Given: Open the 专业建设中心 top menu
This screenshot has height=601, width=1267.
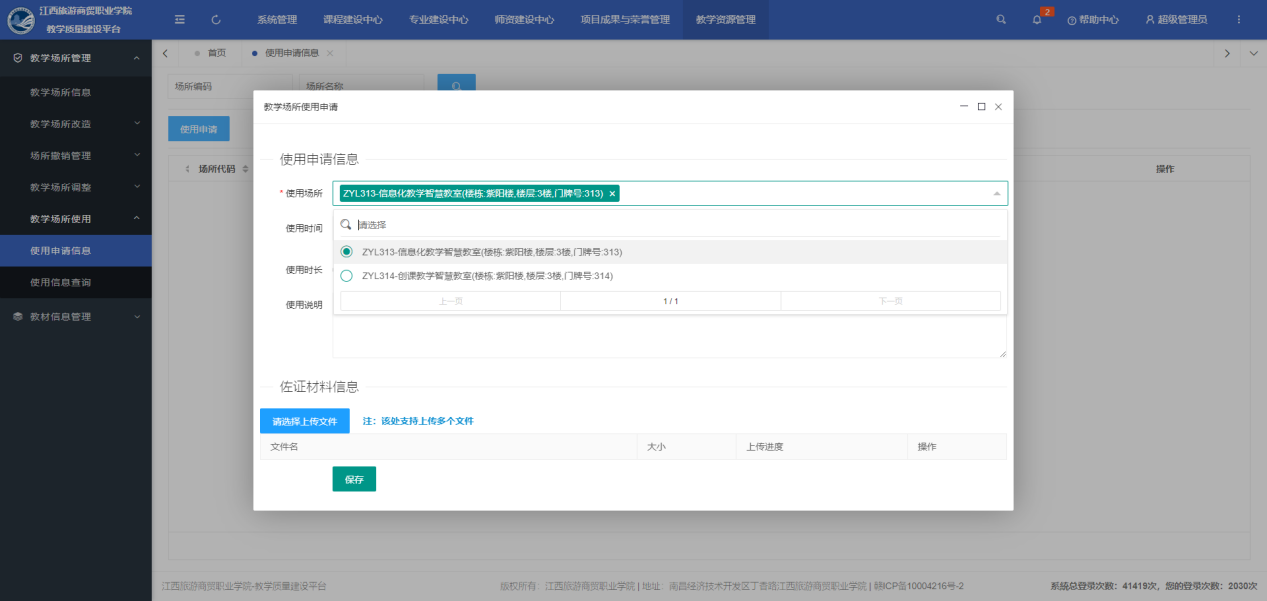Looking at the screenshot, I should [439, 20].
